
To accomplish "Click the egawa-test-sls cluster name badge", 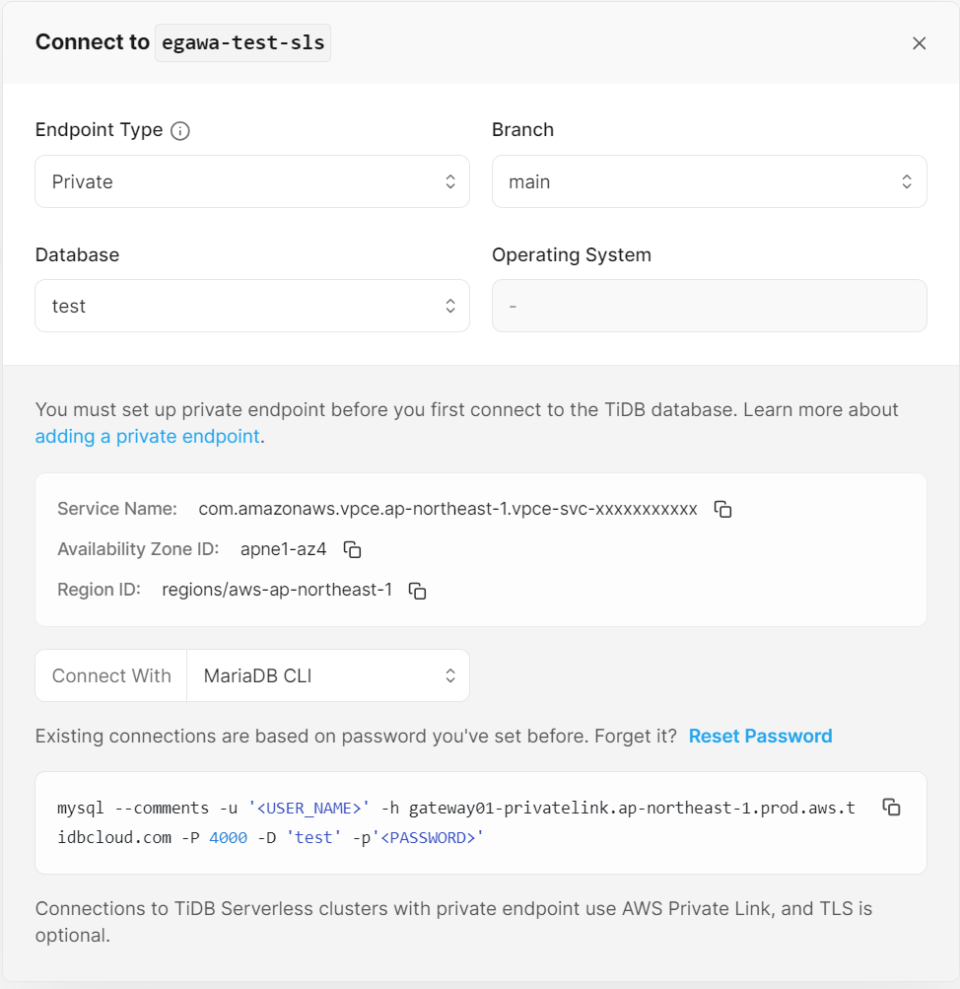I will 242,42.
